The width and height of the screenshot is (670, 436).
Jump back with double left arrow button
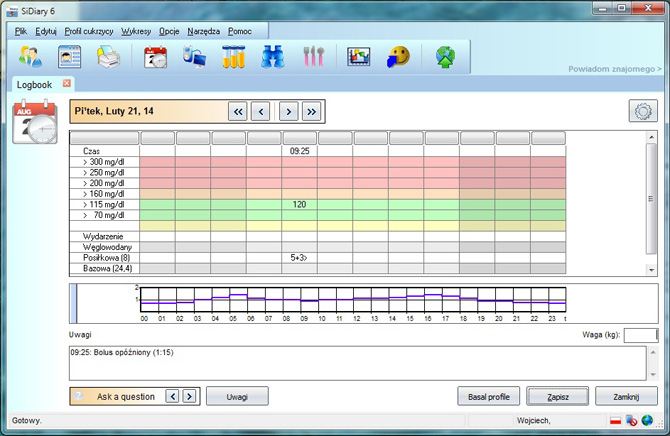[x=238, y=112]
